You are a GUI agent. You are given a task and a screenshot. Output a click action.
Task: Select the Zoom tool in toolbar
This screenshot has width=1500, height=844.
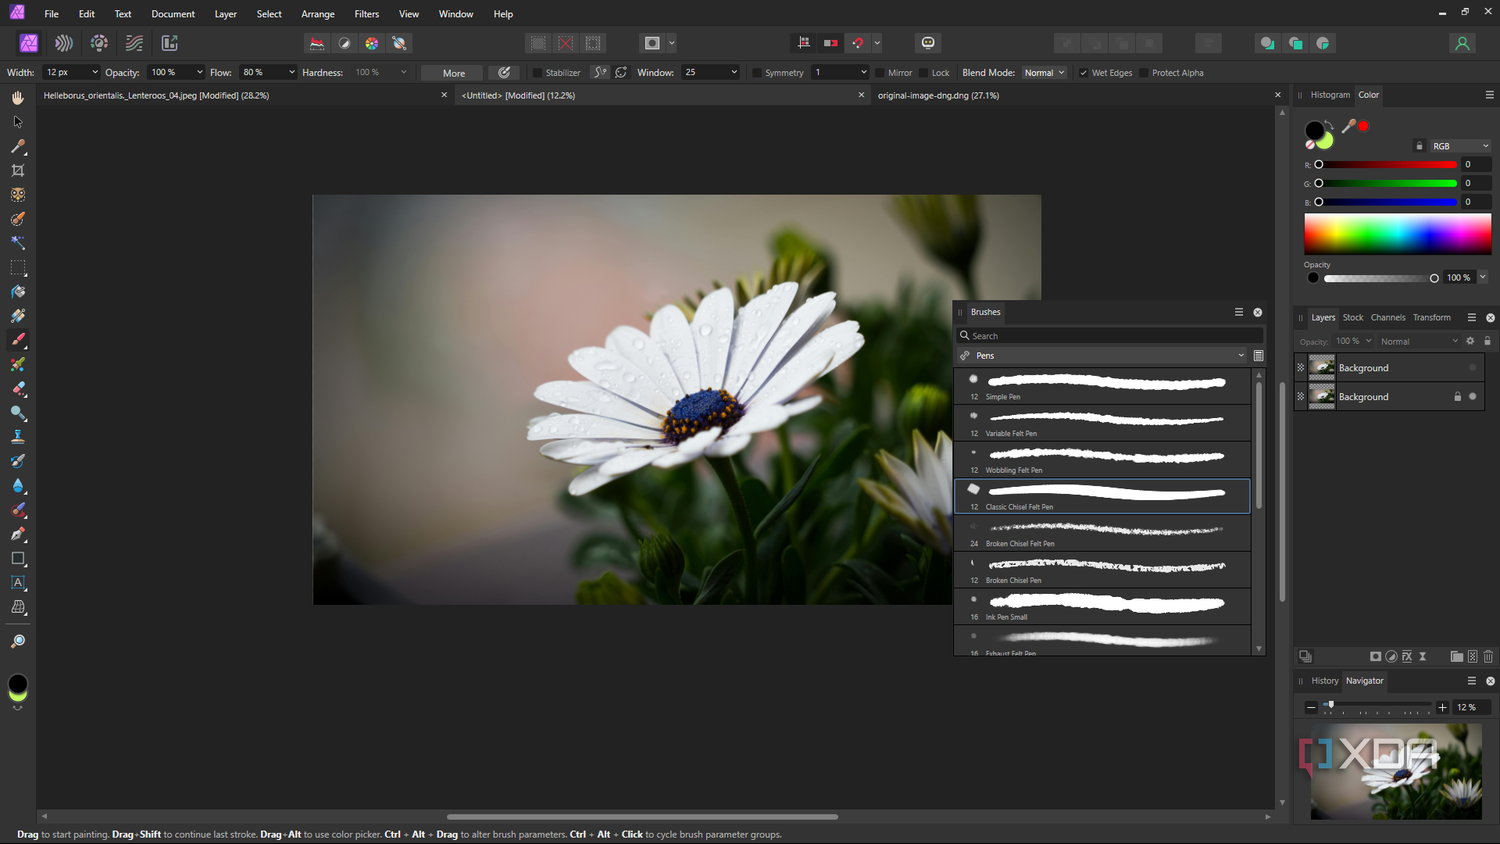tap(18, 641)
